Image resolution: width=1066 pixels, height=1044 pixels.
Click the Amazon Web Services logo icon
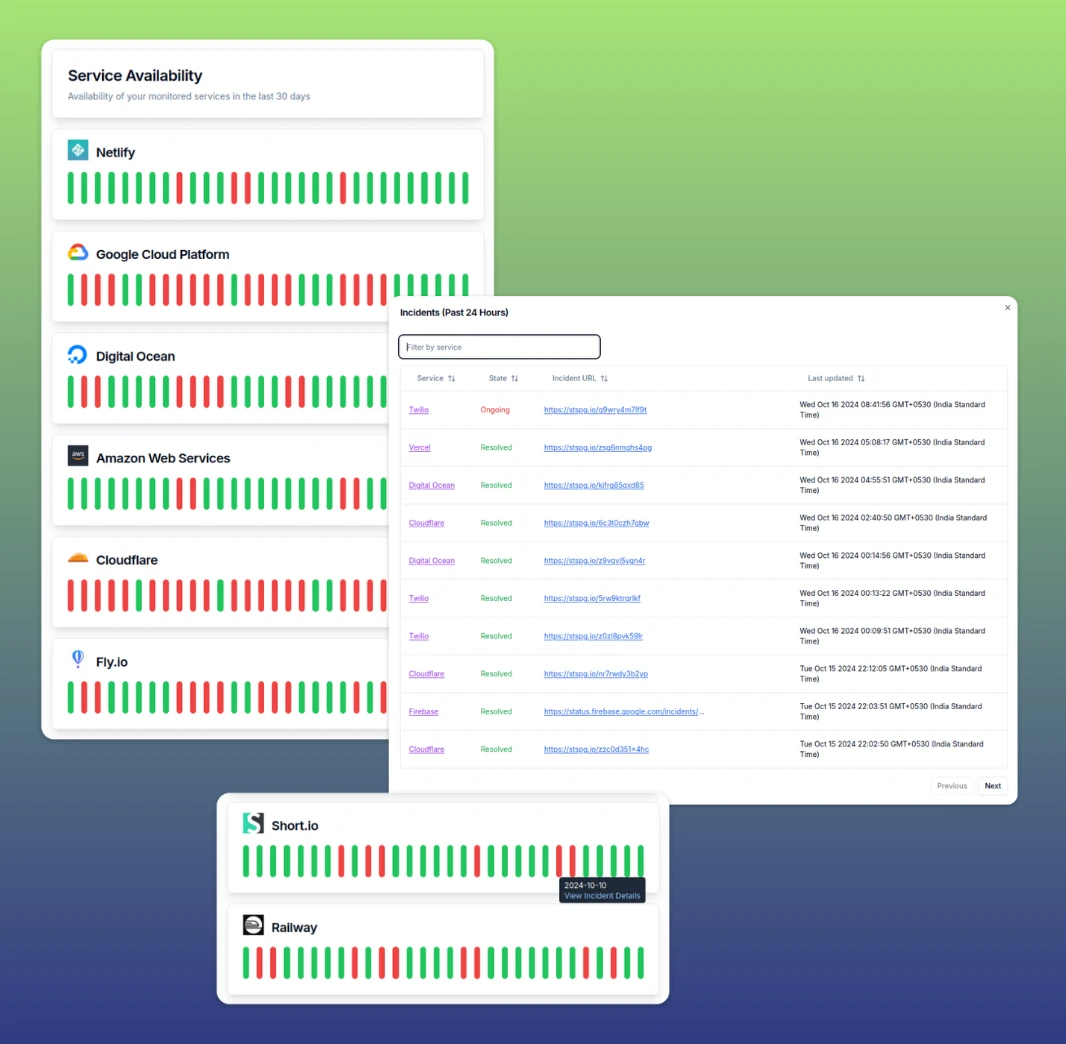click(x=78, y=456)
